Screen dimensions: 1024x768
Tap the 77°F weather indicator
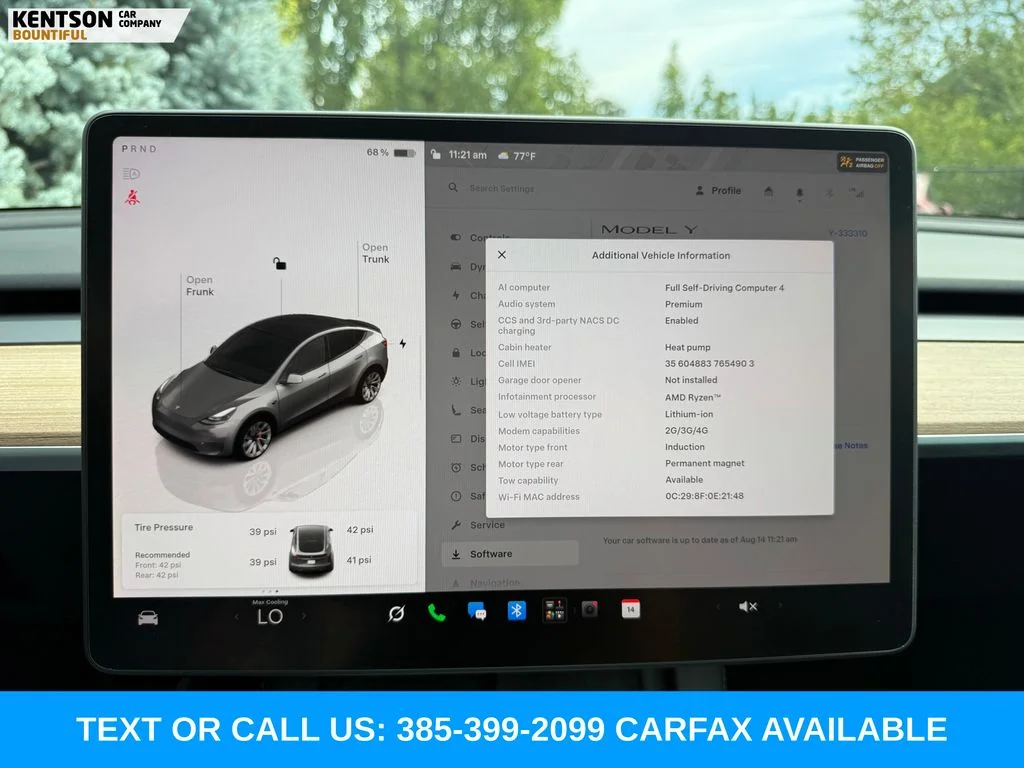pyautogui.click(x=517, y=156)
